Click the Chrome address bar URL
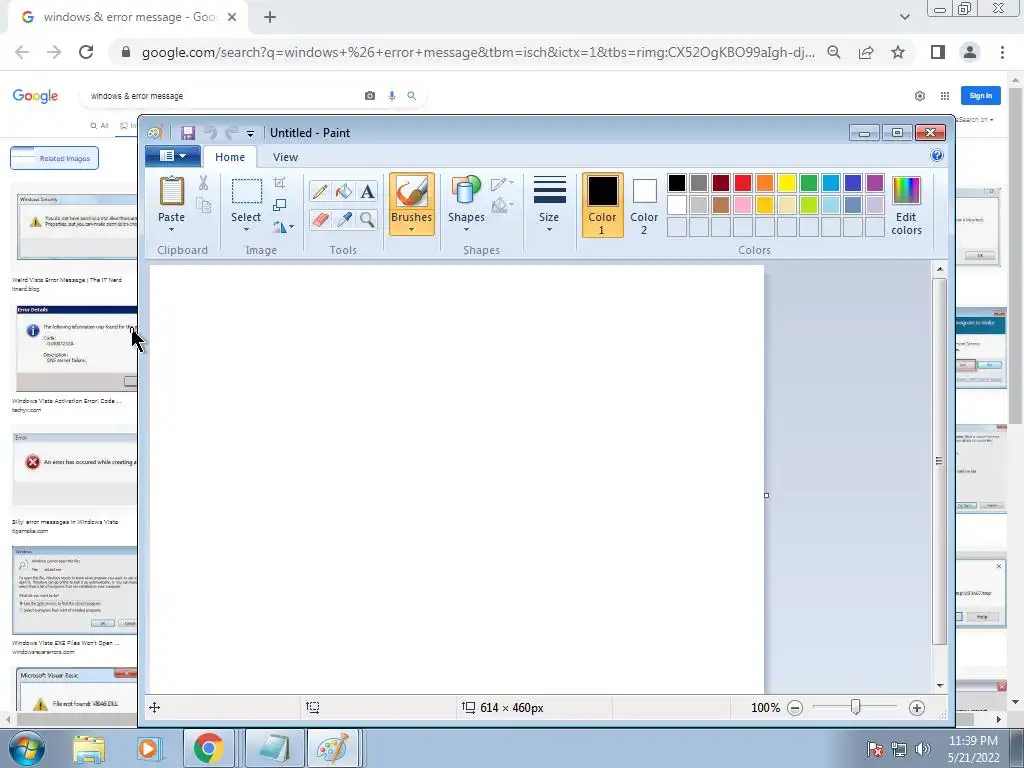This screenshot has height=768, width=1024. 478,53
